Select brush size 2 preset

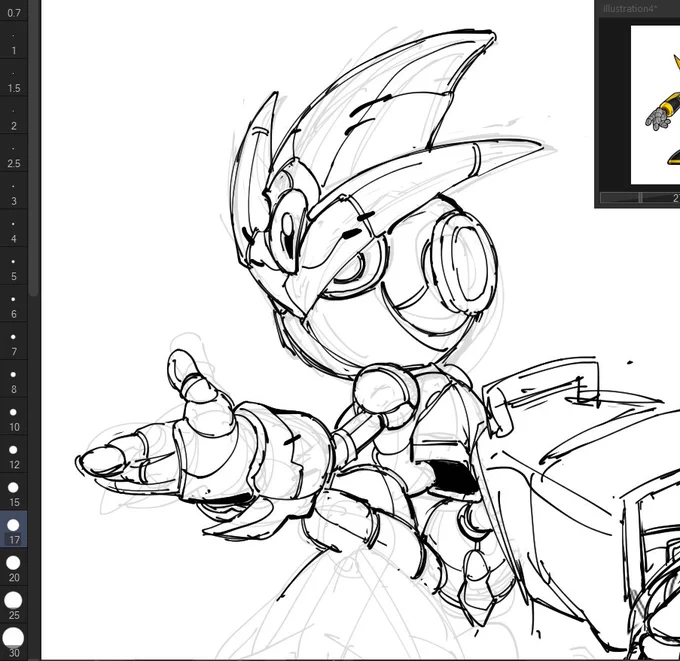[x=13, y=115]
